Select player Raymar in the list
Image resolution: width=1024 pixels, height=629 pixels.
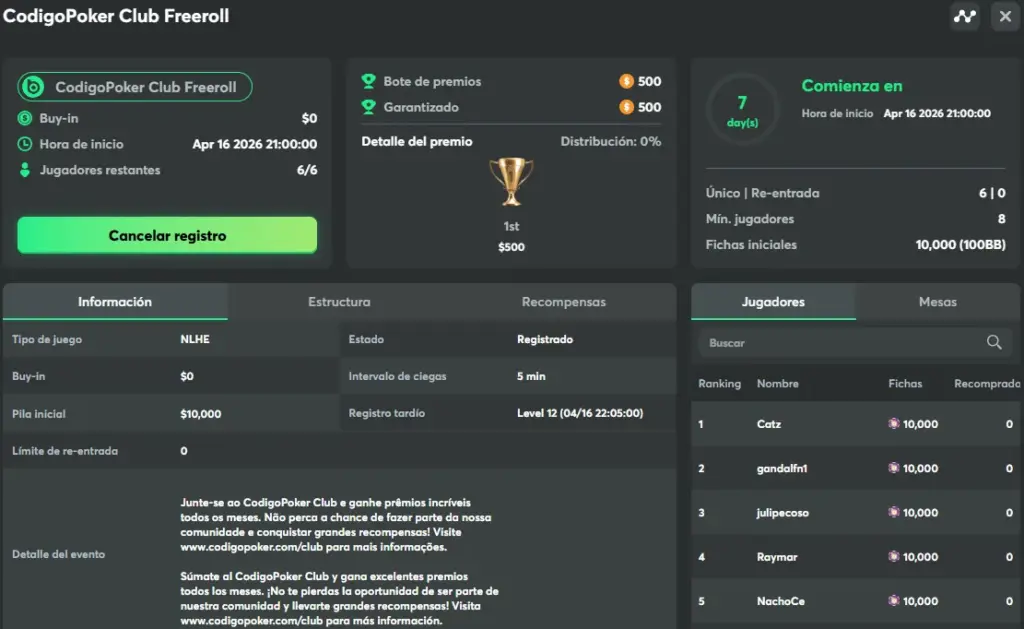pyautogui.click(x=856, y=556)
